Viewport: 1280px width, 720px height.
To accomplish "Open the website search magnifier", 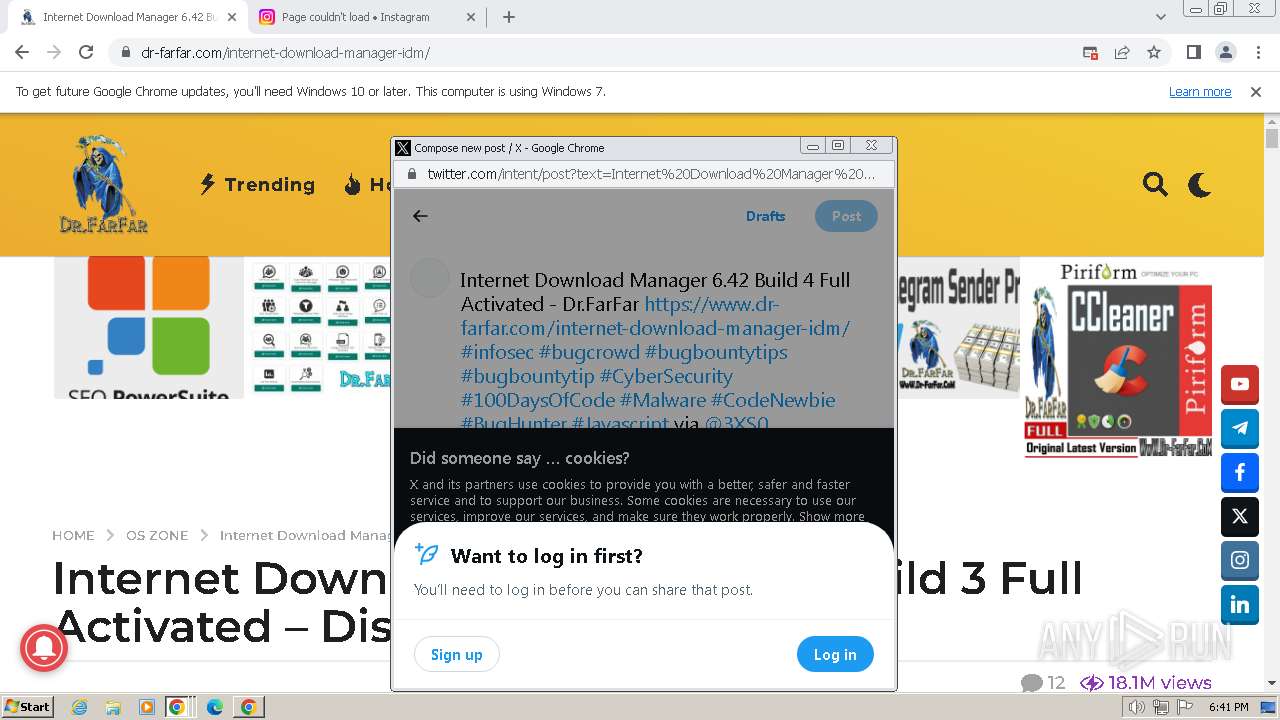I will click(1155, 184).
